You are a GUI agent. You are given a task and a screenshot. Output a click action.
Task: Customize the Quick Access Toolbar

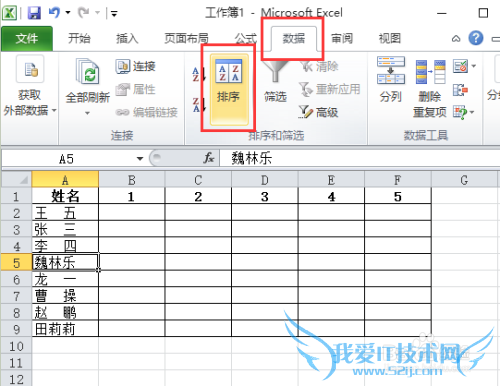(114, 14)
